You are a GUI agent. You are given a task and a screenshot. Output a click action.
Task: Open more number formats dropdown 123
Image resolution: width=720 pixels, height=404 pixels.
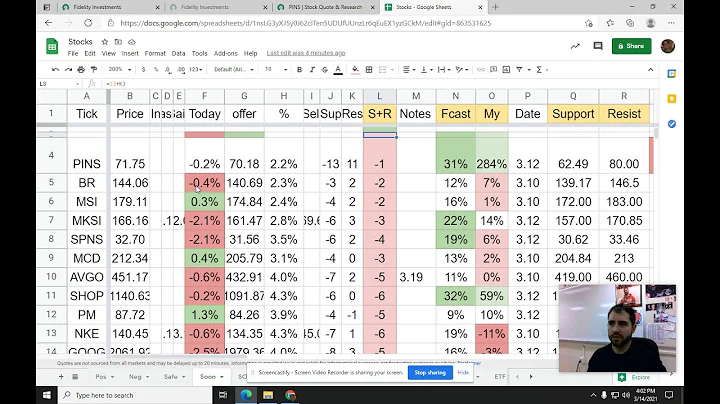196,70
